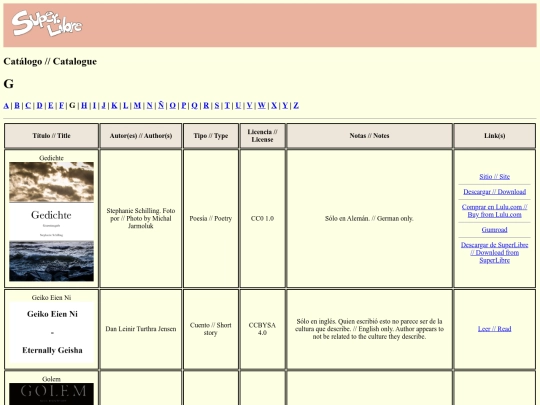Click Descargar de SuperLibre download link
This screenshot has width=540, height=405.
(495, 252)
